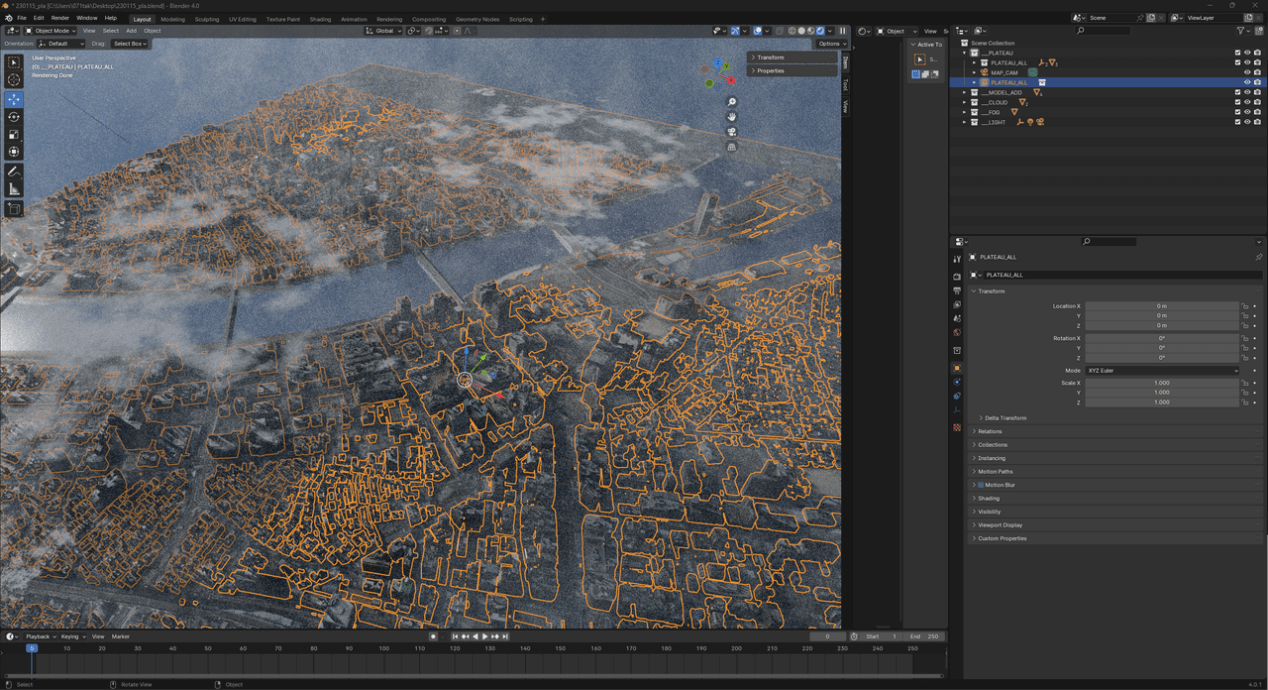Click the Blender logo menu icon
Viewport: 1268px width, 690px height.
click(x=8, y=18)
